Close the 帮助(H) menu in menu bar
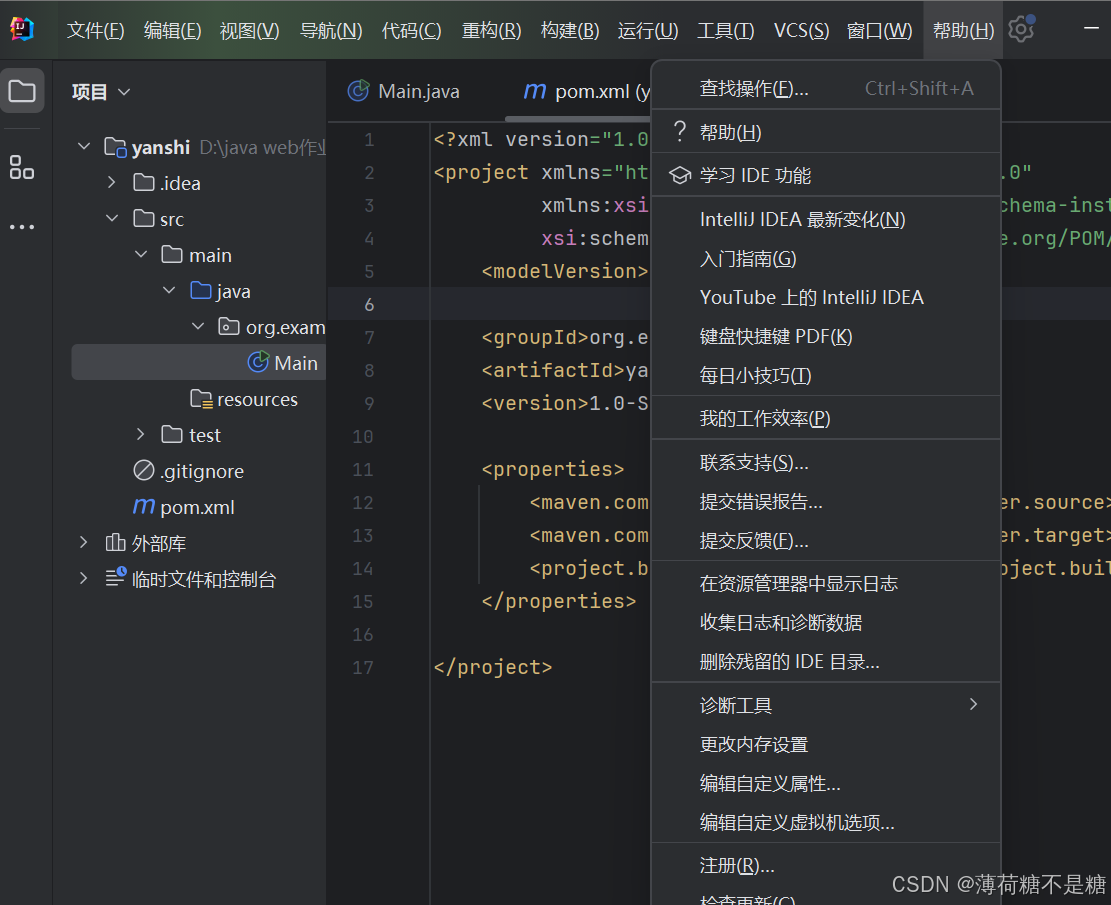Viewport: 1111px width, 905px height. coord(963,30)
